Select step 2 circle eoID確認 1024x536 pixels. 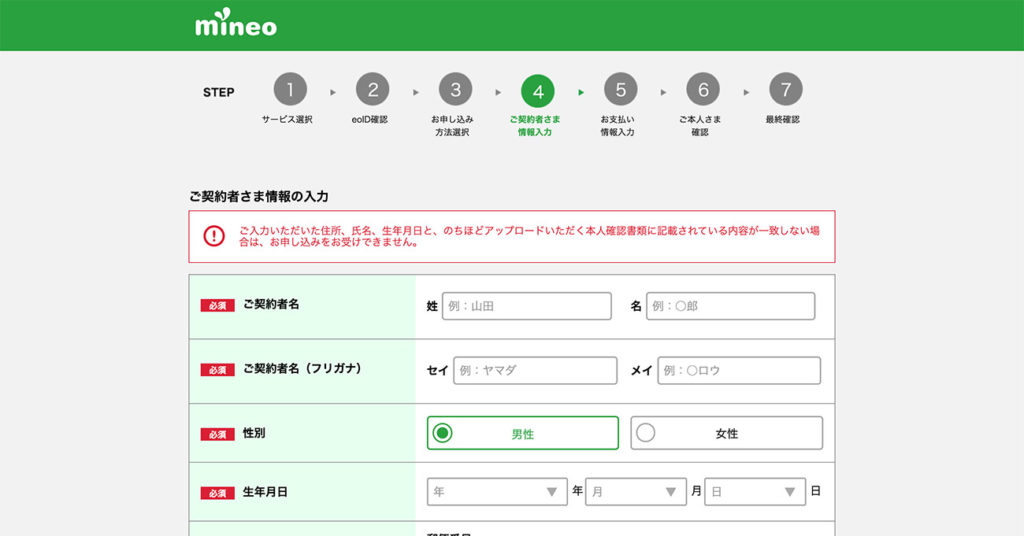(x=372, y=89)
